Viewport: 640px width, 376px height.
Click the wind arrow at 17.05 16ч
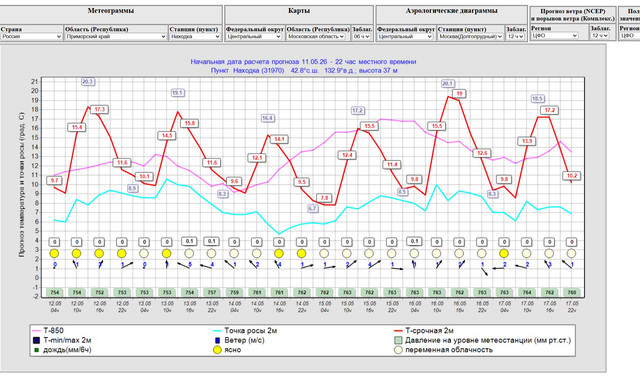coord(547,264)
